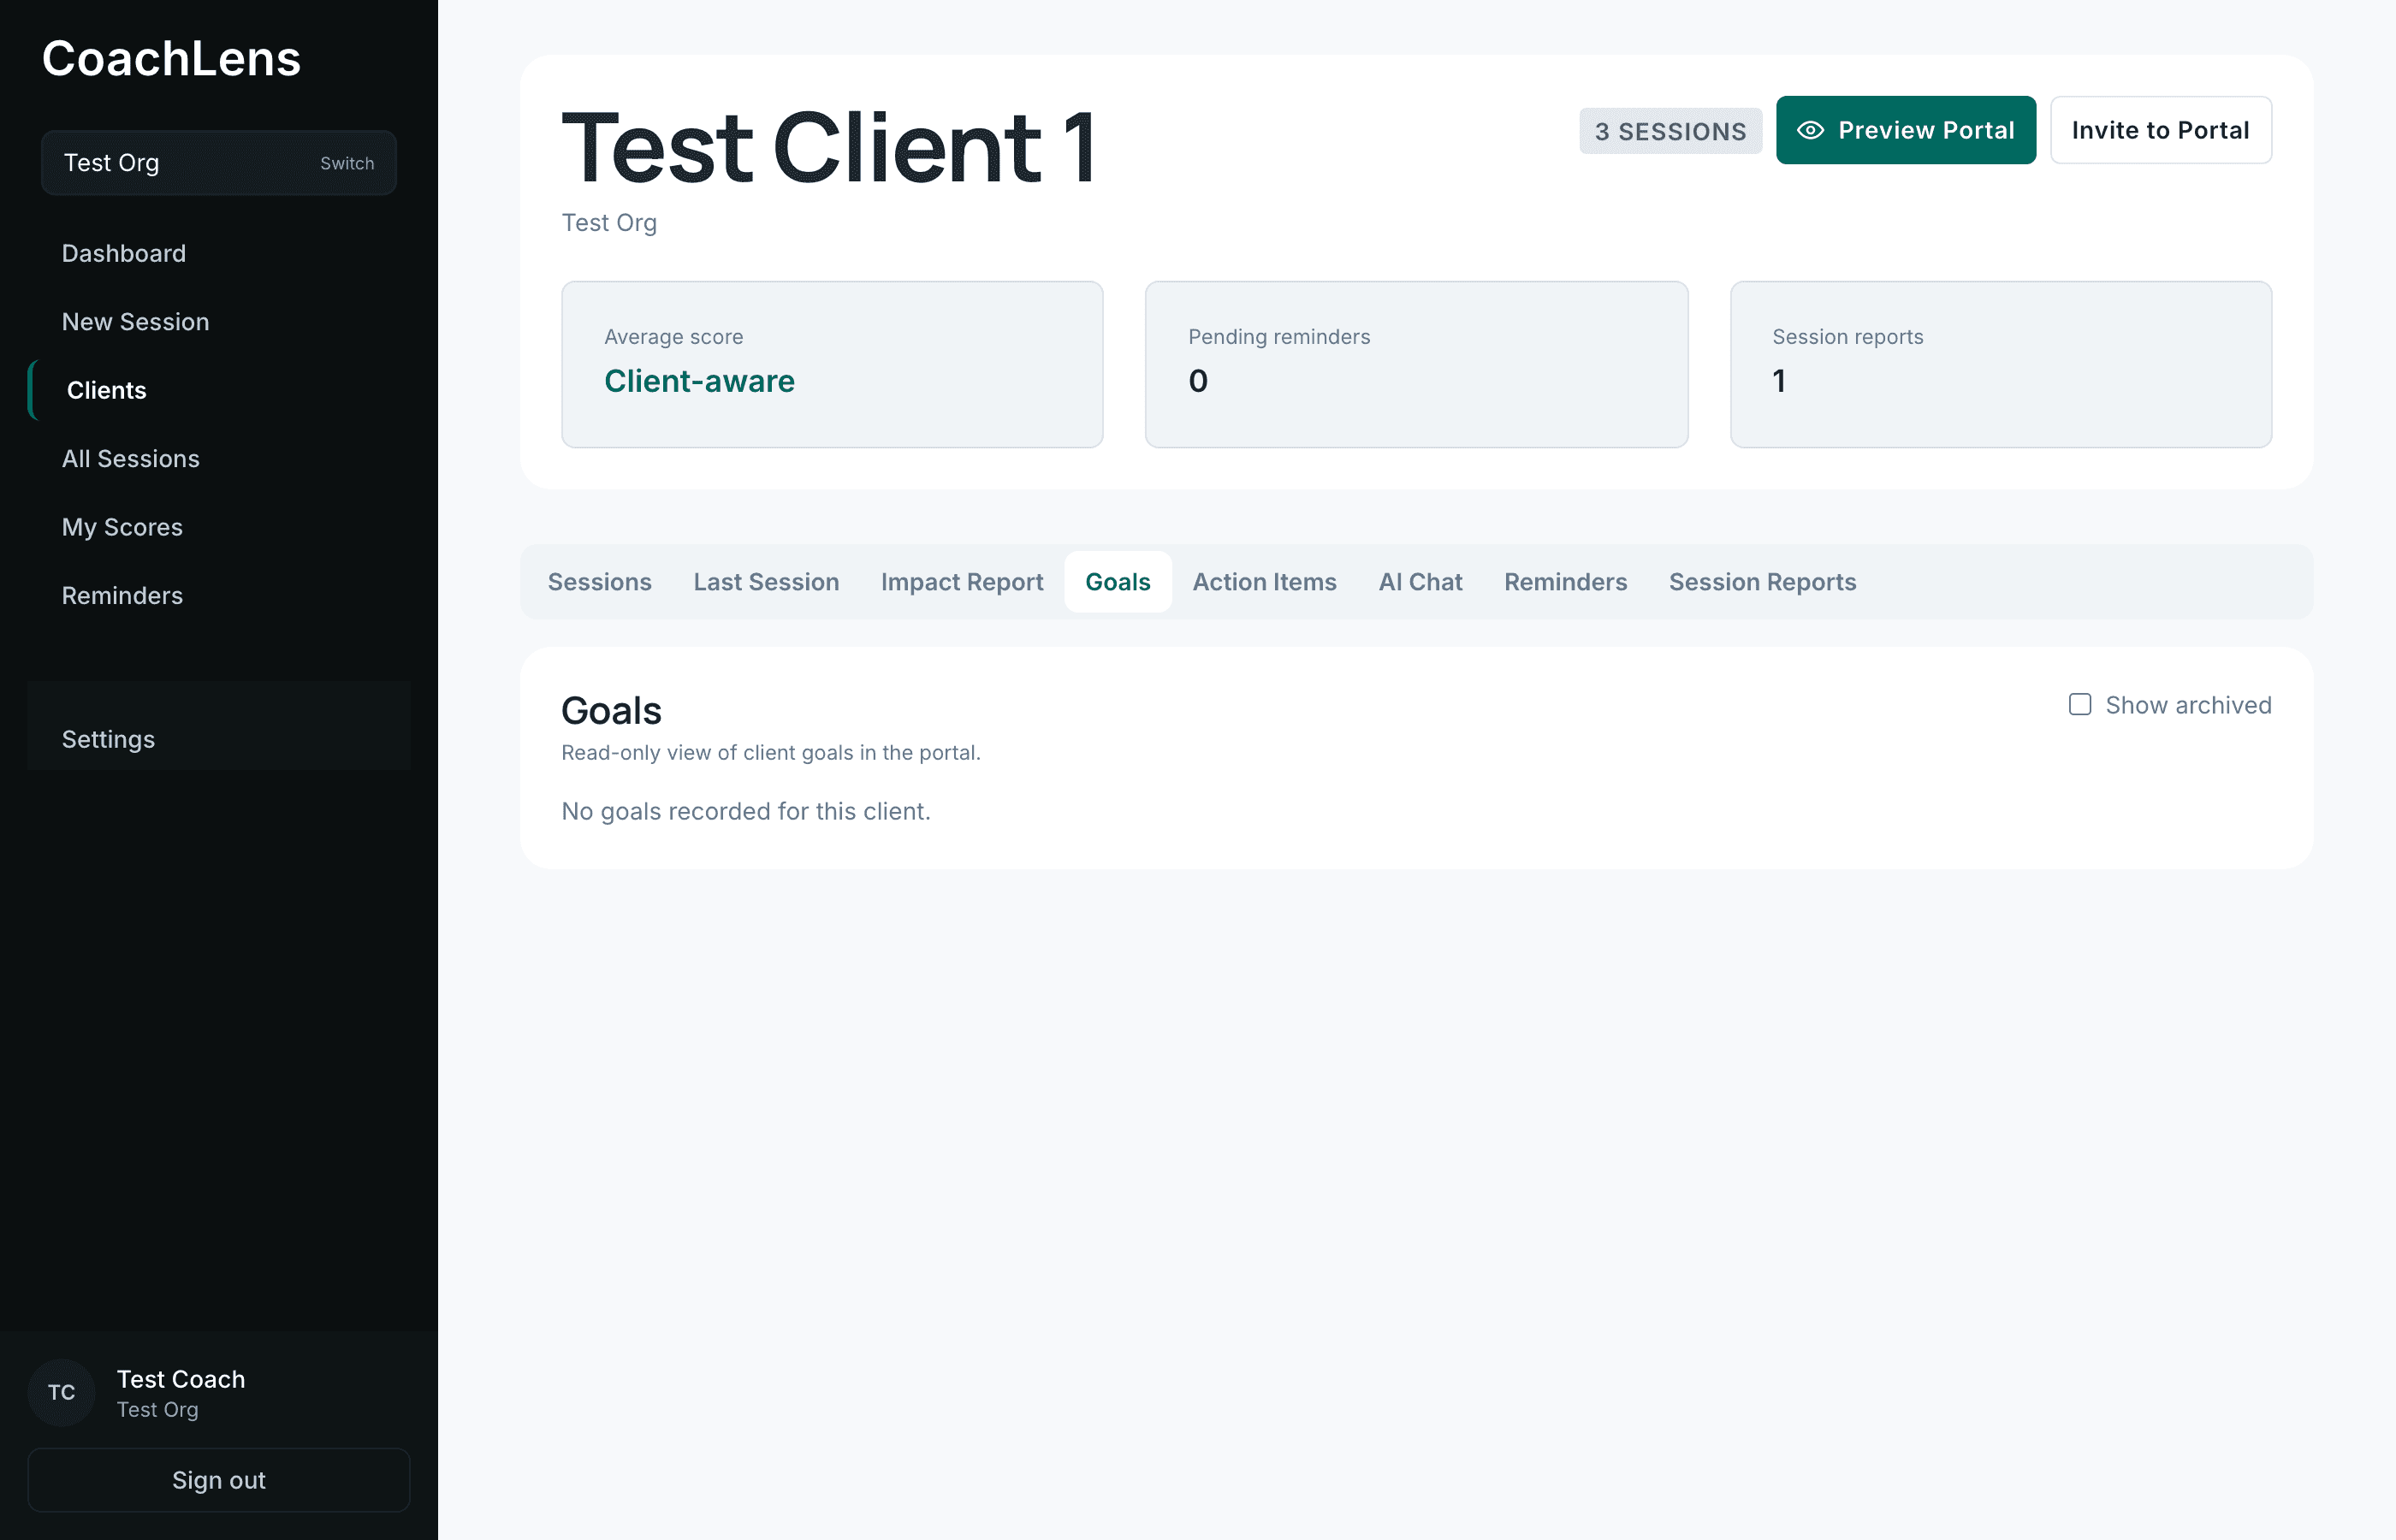Viewport: 2396px width, 1540px height.
Task: Open the TC user avatar
Action: [x=62, y=1392]
